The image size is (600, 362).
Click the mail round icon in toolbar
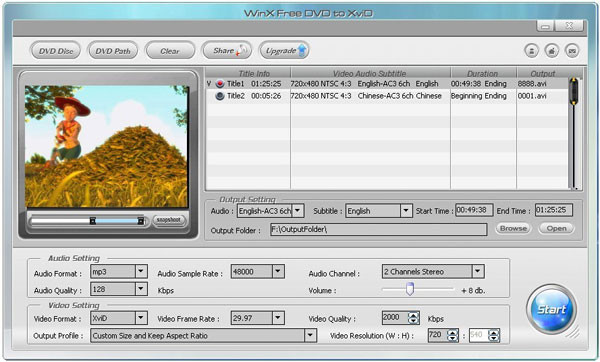[x=572, y=51]
